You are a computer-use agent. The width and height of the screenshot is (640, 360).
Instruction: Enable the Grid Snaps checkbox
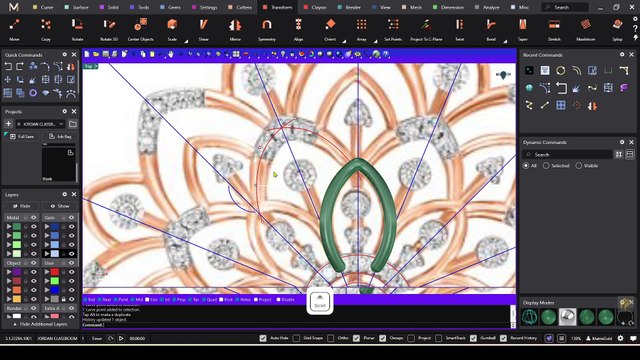point(296,338)
